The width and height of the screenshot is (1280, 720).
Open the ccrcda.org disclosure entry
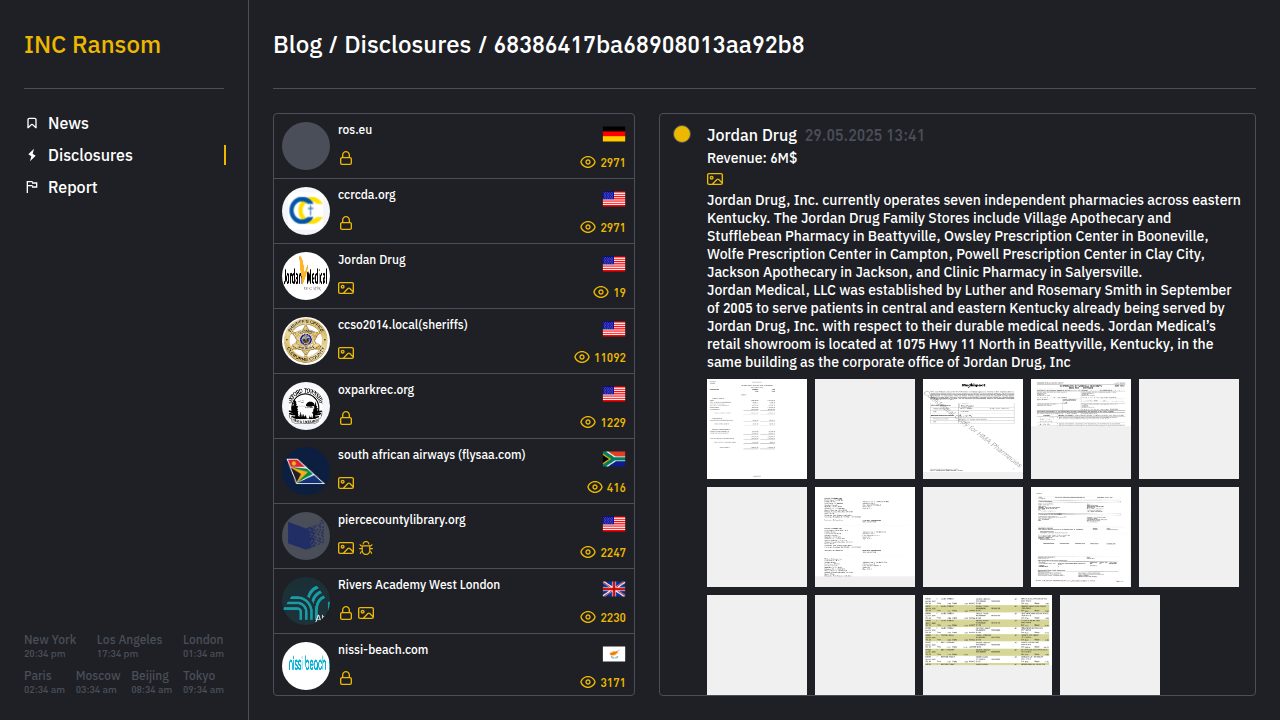454,211
